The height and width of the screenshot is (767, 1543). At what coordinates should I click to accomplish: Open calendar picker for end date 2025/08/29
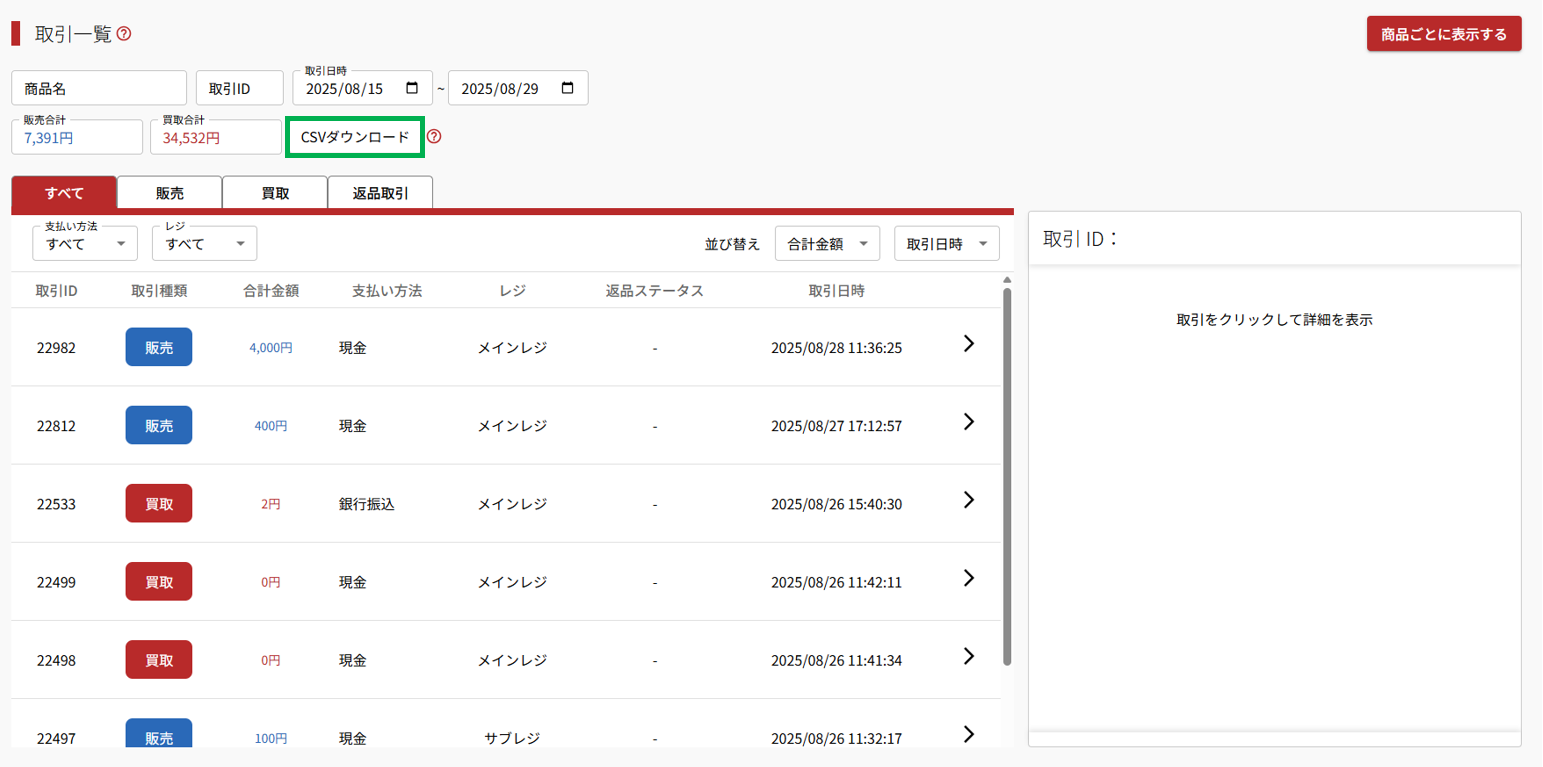[x=568, y=88]
